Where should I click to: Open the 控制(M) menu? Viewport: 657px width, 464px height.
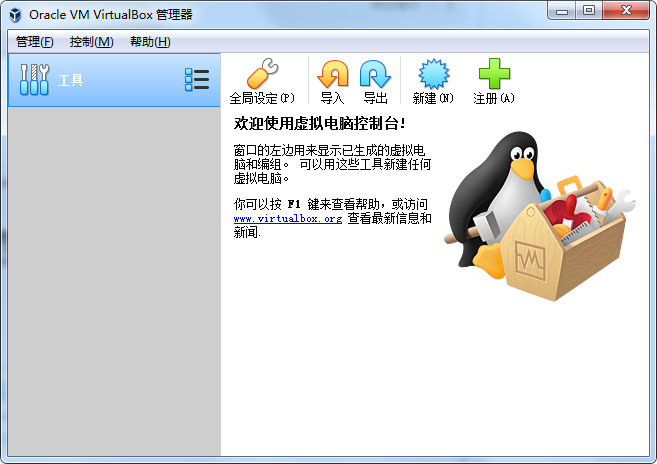coord(91,42)
